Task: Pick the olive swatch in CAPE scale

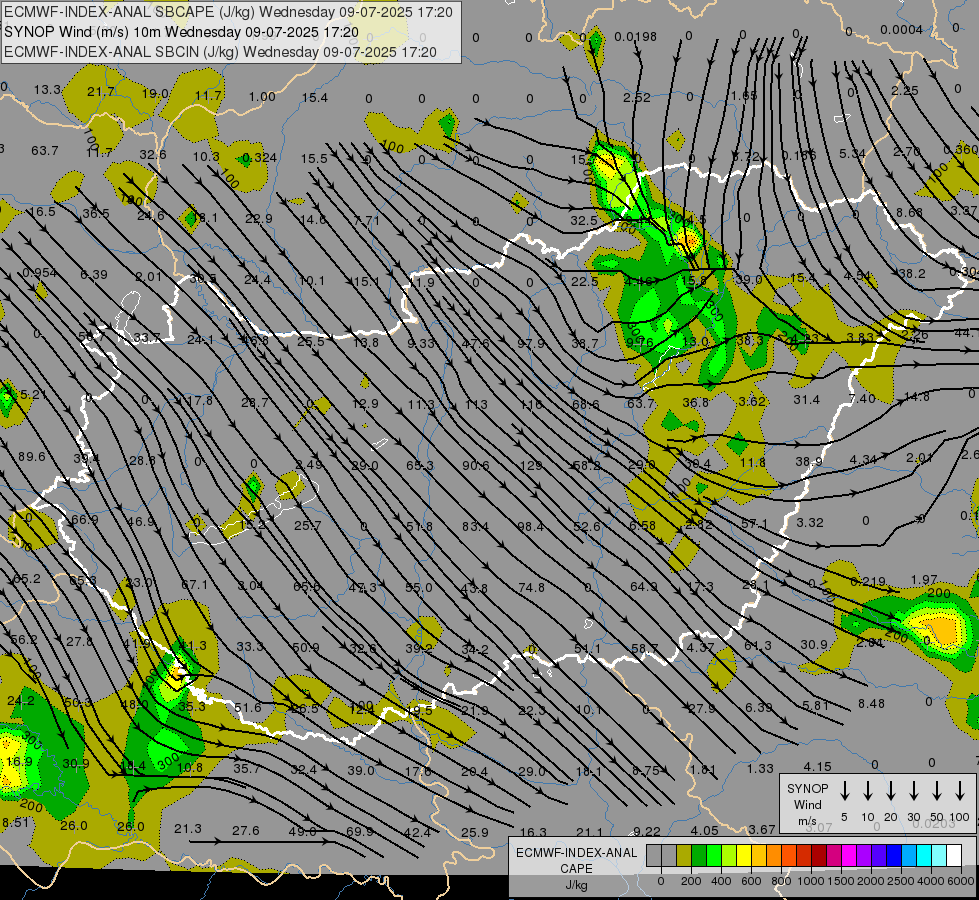Action: point(684,856)
